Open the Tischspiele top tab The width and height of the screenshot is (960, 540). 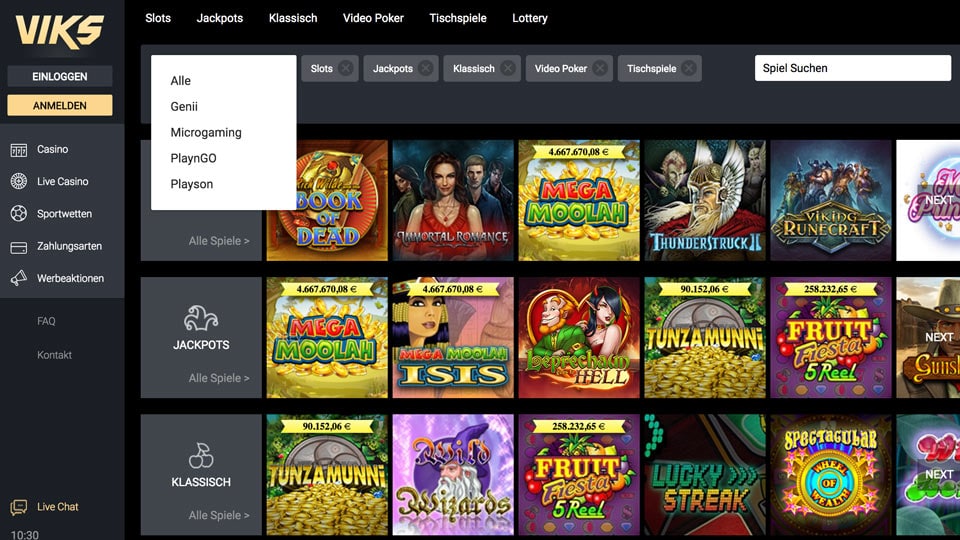click(458, 18)
